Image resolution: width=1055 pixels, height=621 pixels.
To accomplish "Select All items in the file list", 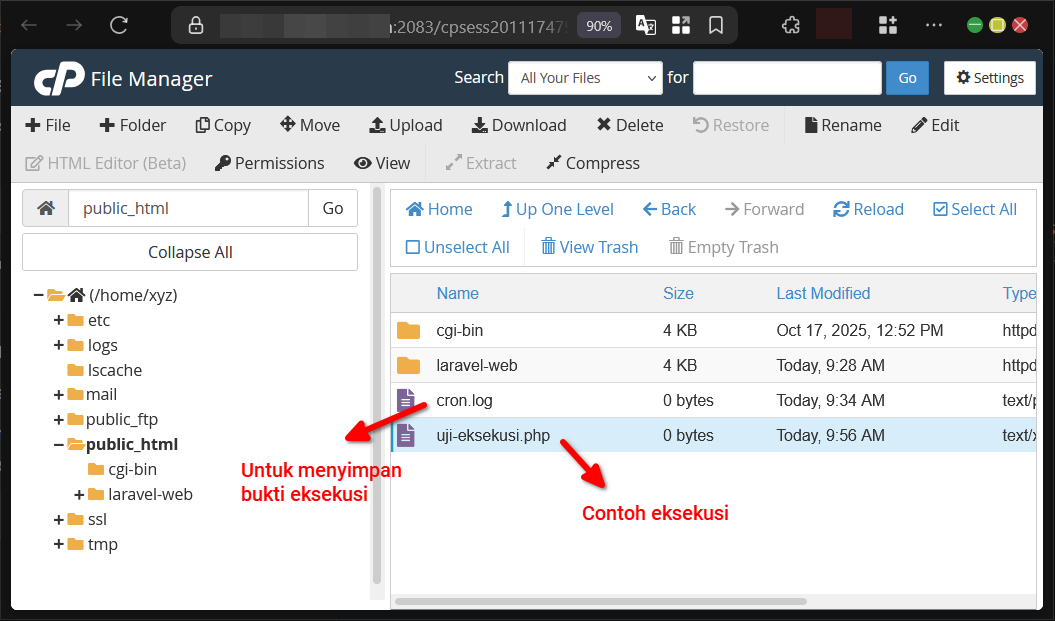I will (x=973, y=209).
